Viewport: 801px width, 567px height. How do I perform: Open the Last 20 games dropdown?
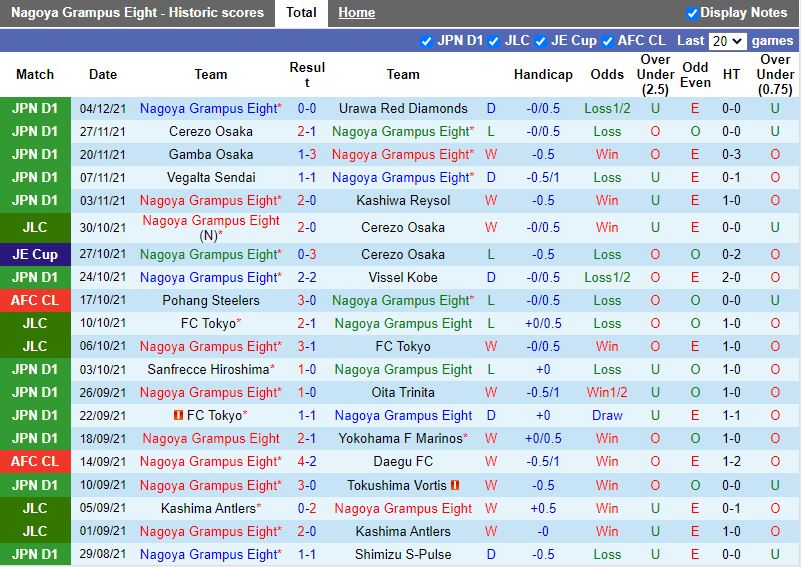tap(727, 41)
